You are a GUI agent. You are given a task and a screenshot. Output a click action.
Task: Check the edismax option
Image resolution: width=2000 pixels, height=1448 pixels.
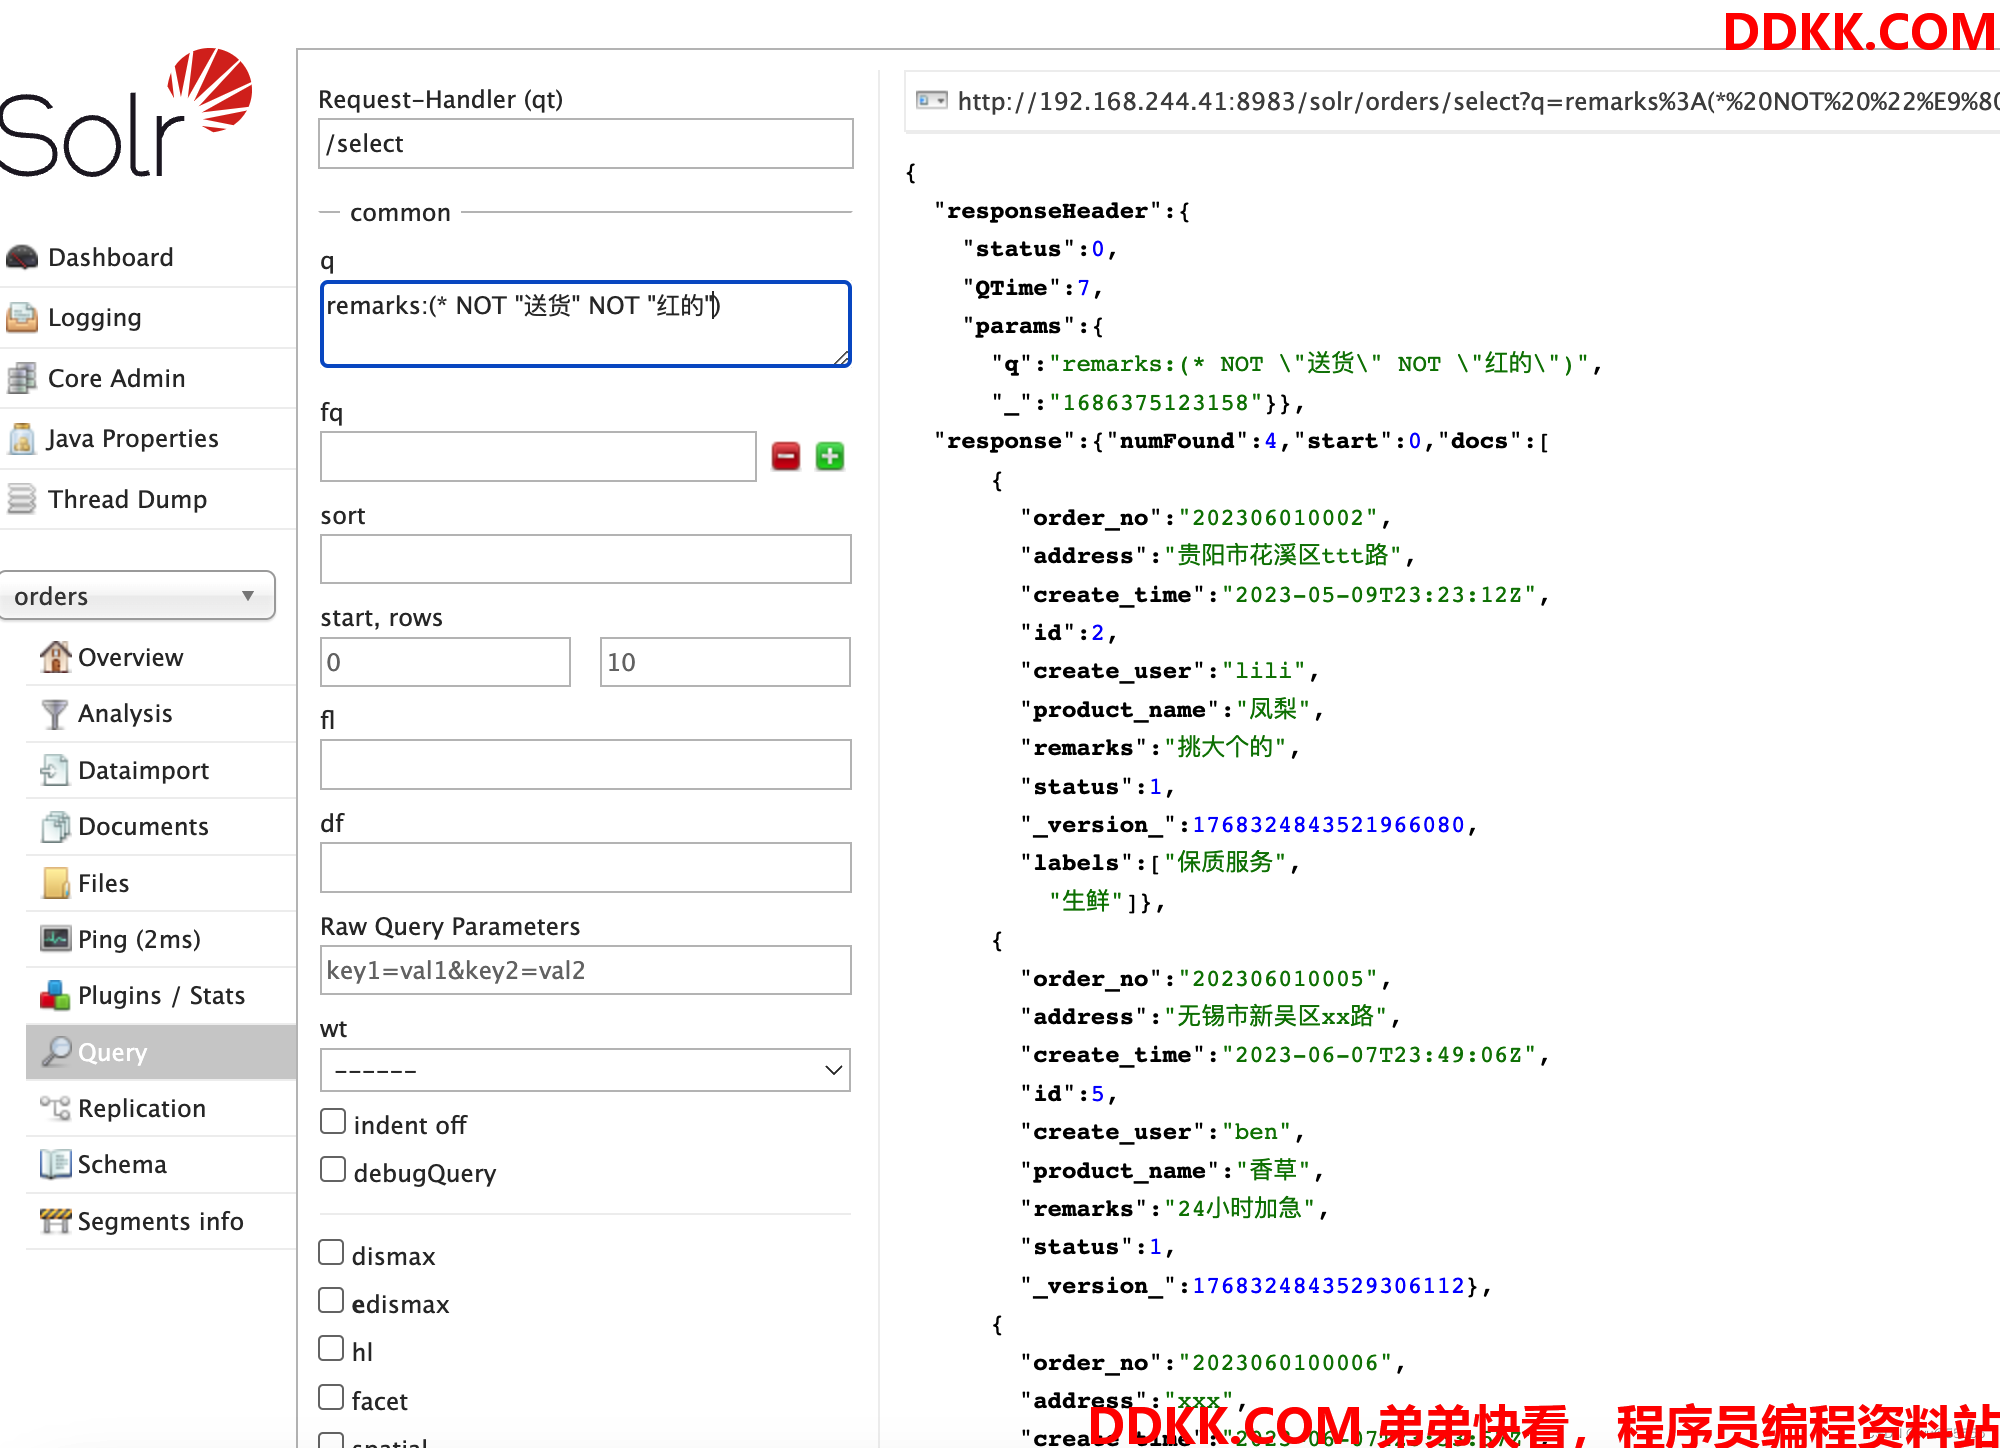pos(331,1301)
